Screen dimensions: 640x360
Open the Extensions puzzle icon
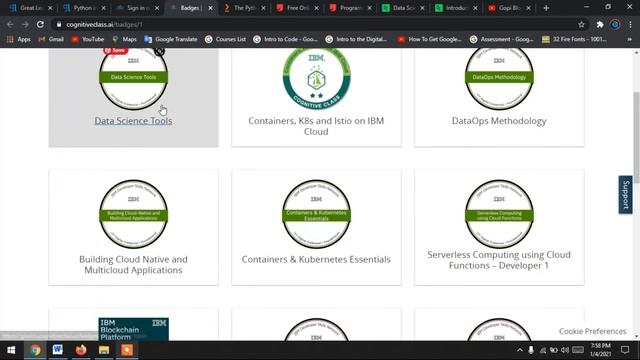point(600,24)
